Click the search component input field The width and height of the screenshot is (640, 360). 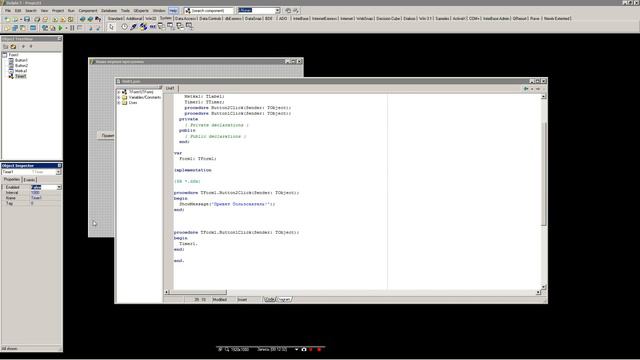coord(211,11)
